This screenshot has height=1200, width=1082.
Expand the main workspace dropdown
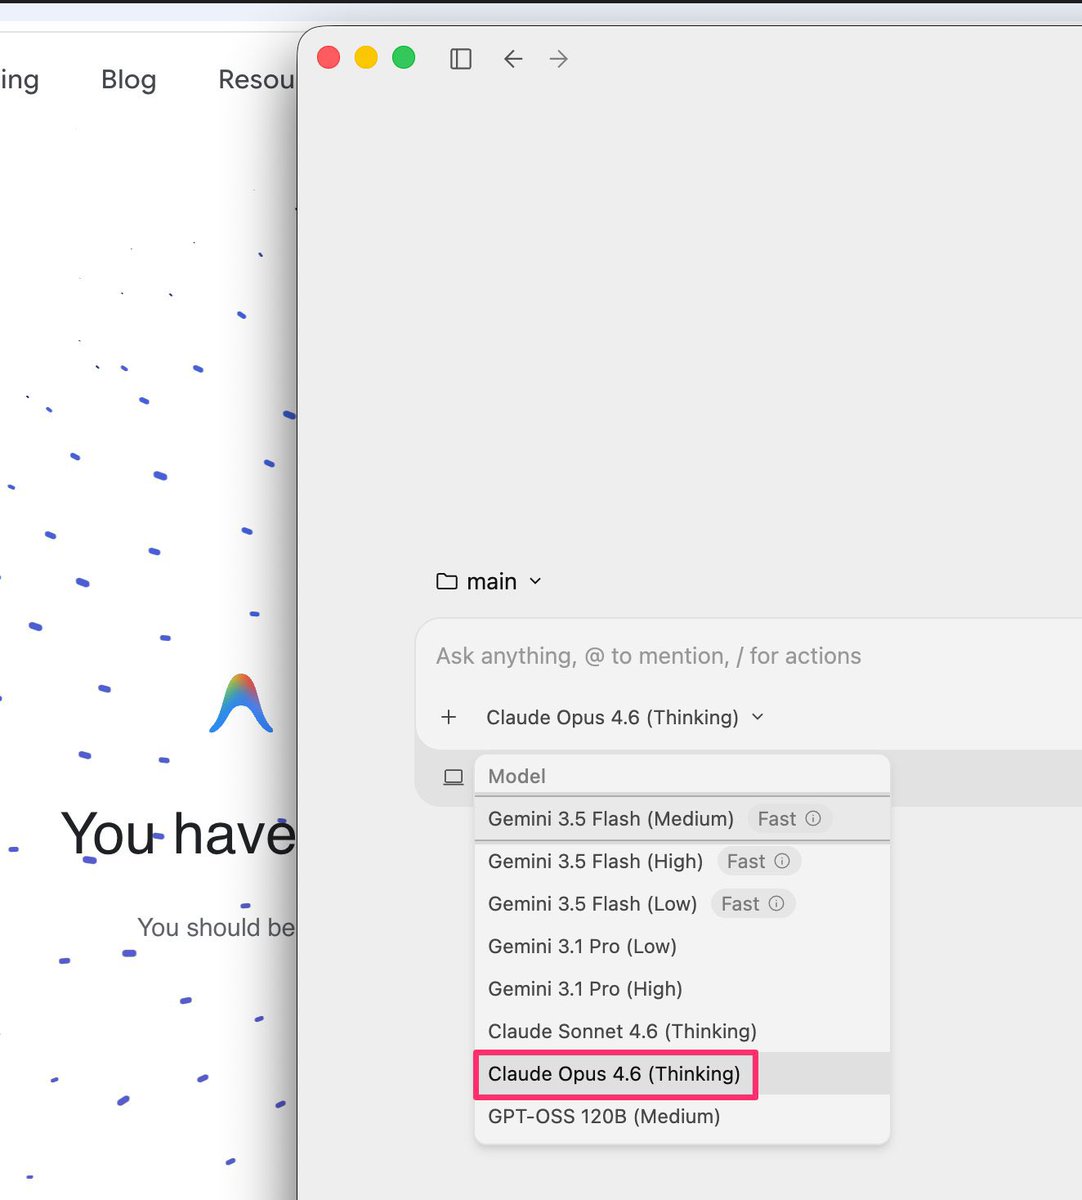[489, 581]
